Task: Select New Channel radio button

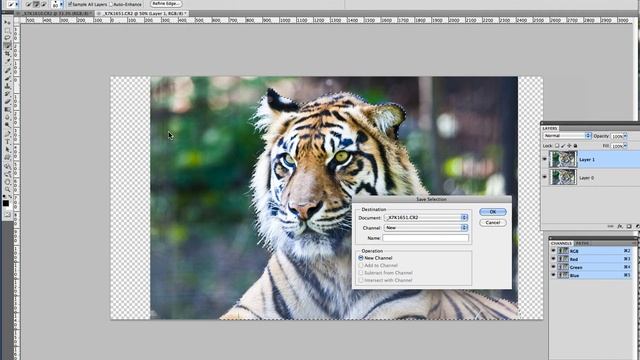Action: point(361,258)
